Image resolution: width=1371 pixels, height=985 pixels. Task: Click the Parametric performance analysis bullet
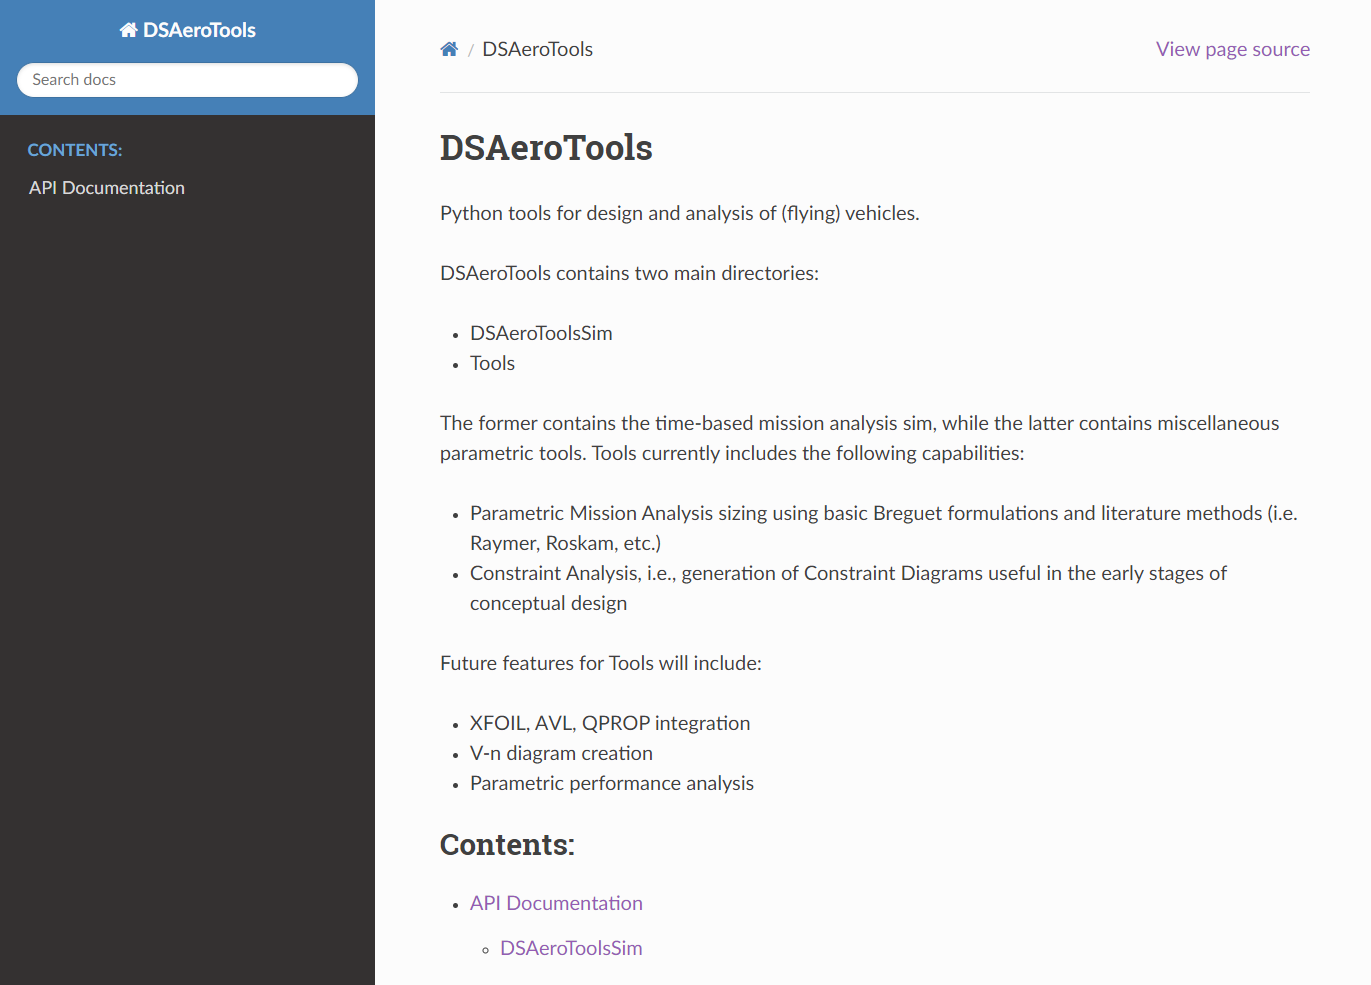[612, 783]
